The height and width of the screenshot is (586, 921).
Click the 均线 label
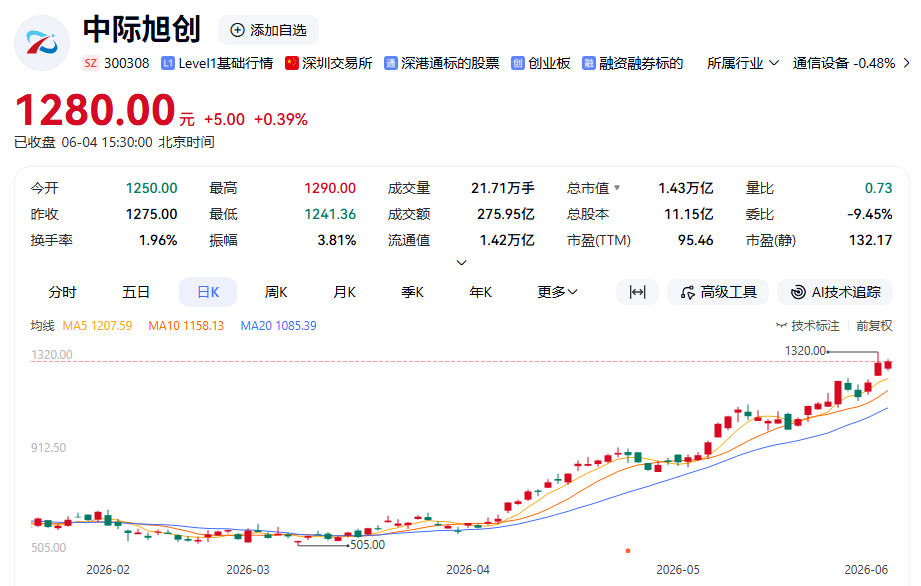(42, 326)
